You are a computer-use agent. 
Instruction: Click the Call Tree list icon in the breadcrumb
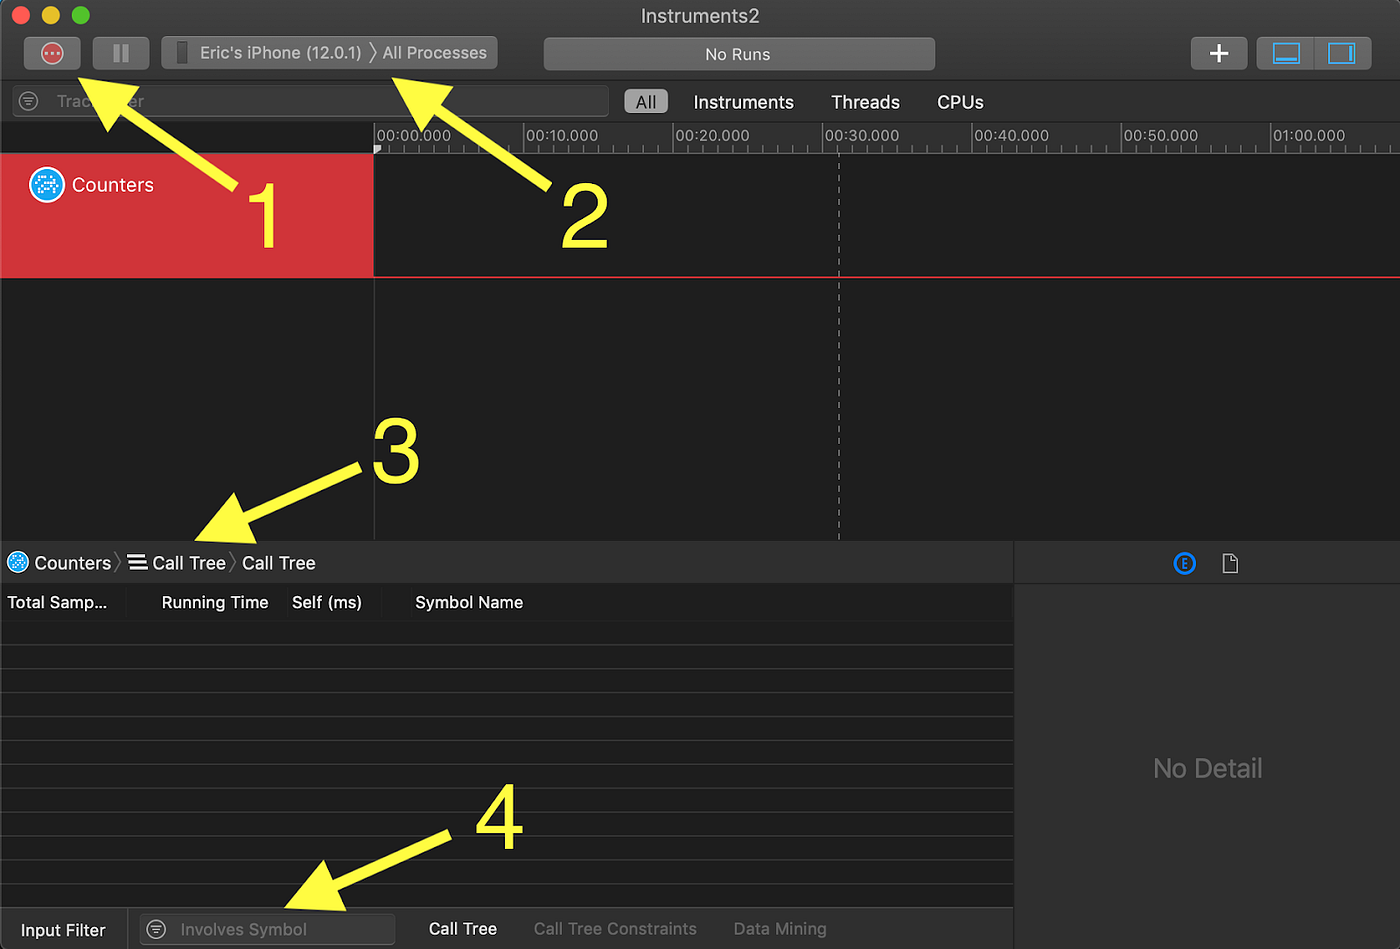[136, 562]
